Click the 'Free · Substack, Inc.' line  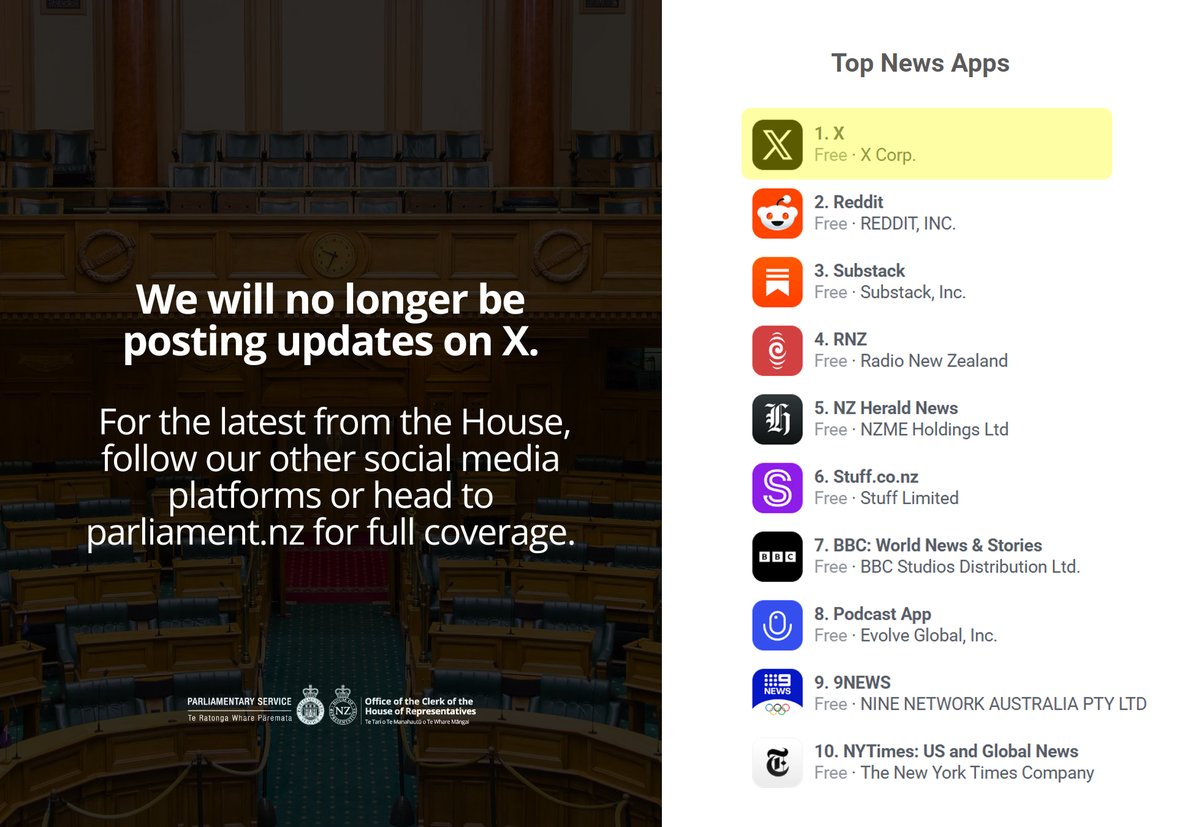[890, 293]
